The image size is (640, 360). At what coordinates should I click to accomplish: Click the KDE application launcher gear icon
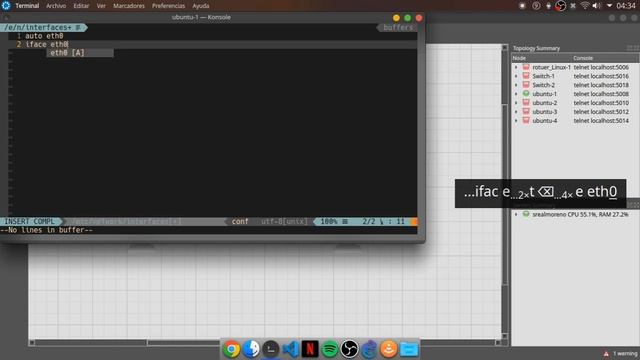[x=6, y=5]
